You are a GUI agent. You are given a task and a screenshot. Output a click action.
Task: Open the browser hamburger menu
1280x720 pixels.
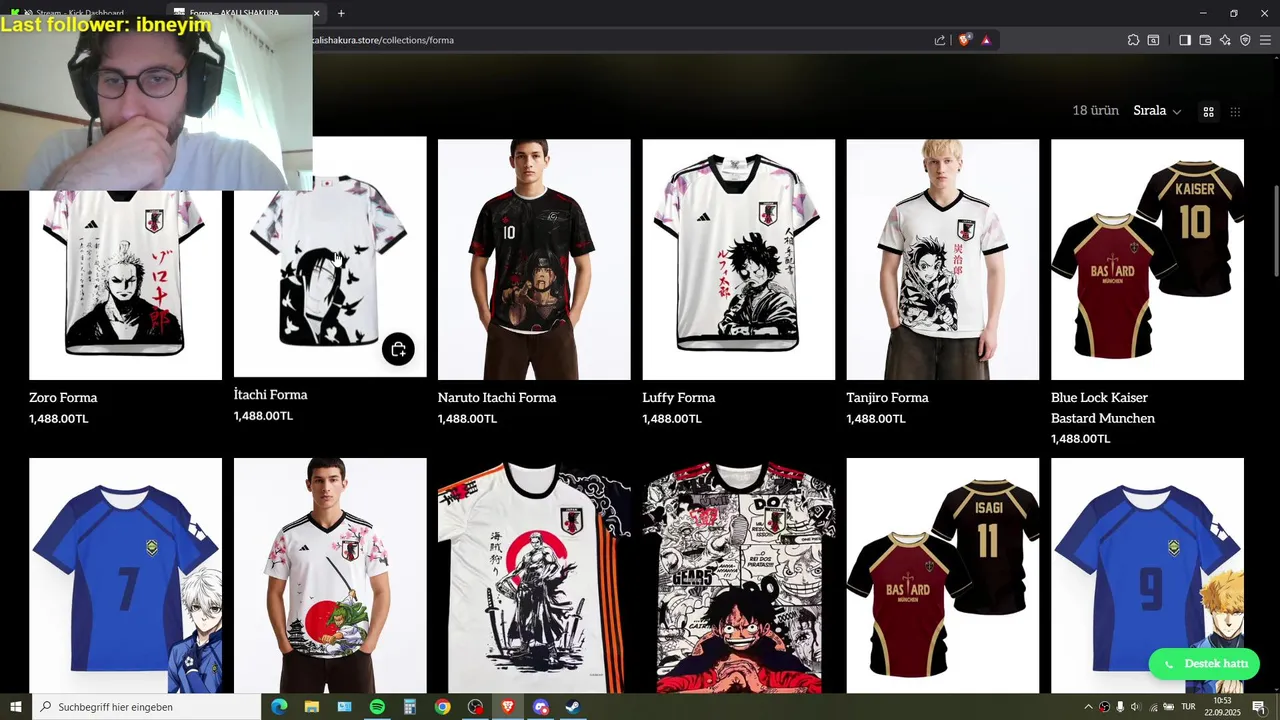click(x=1265, y=40)
